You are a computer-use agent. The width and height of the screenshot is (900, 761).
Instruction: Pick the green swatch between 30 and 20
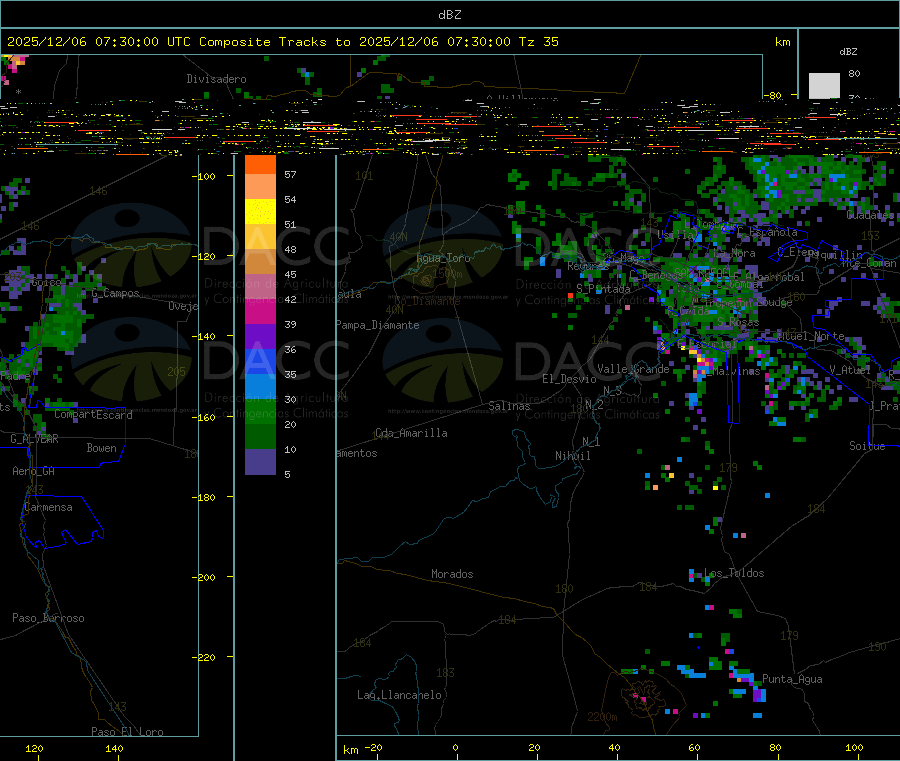(261, 411)
